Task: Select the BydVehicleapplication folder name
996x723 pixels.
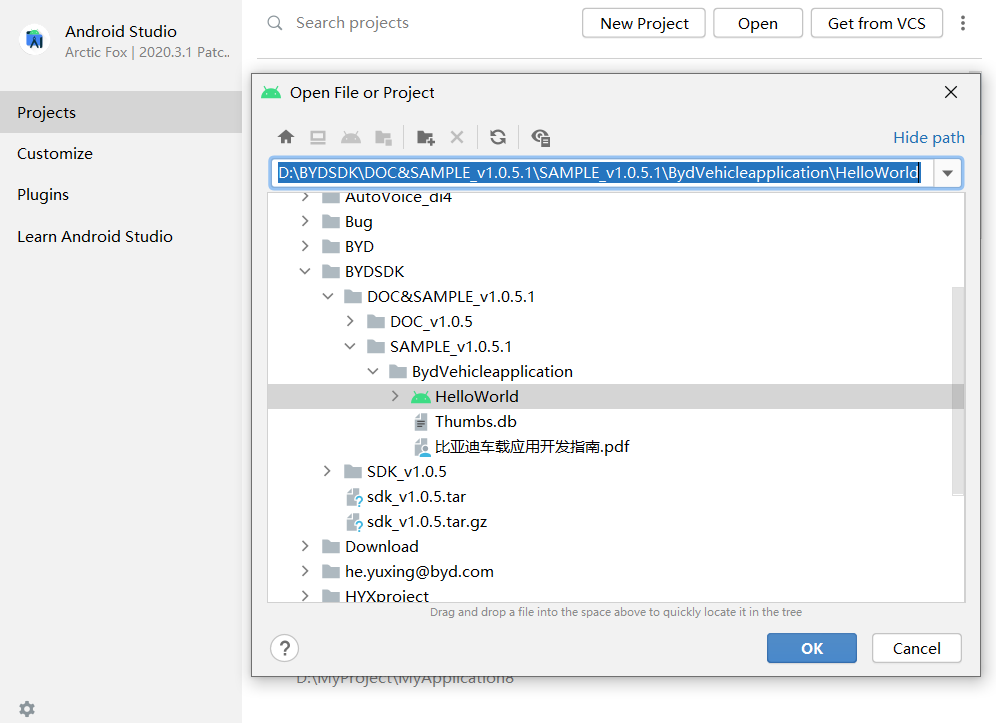Action: (x=492, y=372)
